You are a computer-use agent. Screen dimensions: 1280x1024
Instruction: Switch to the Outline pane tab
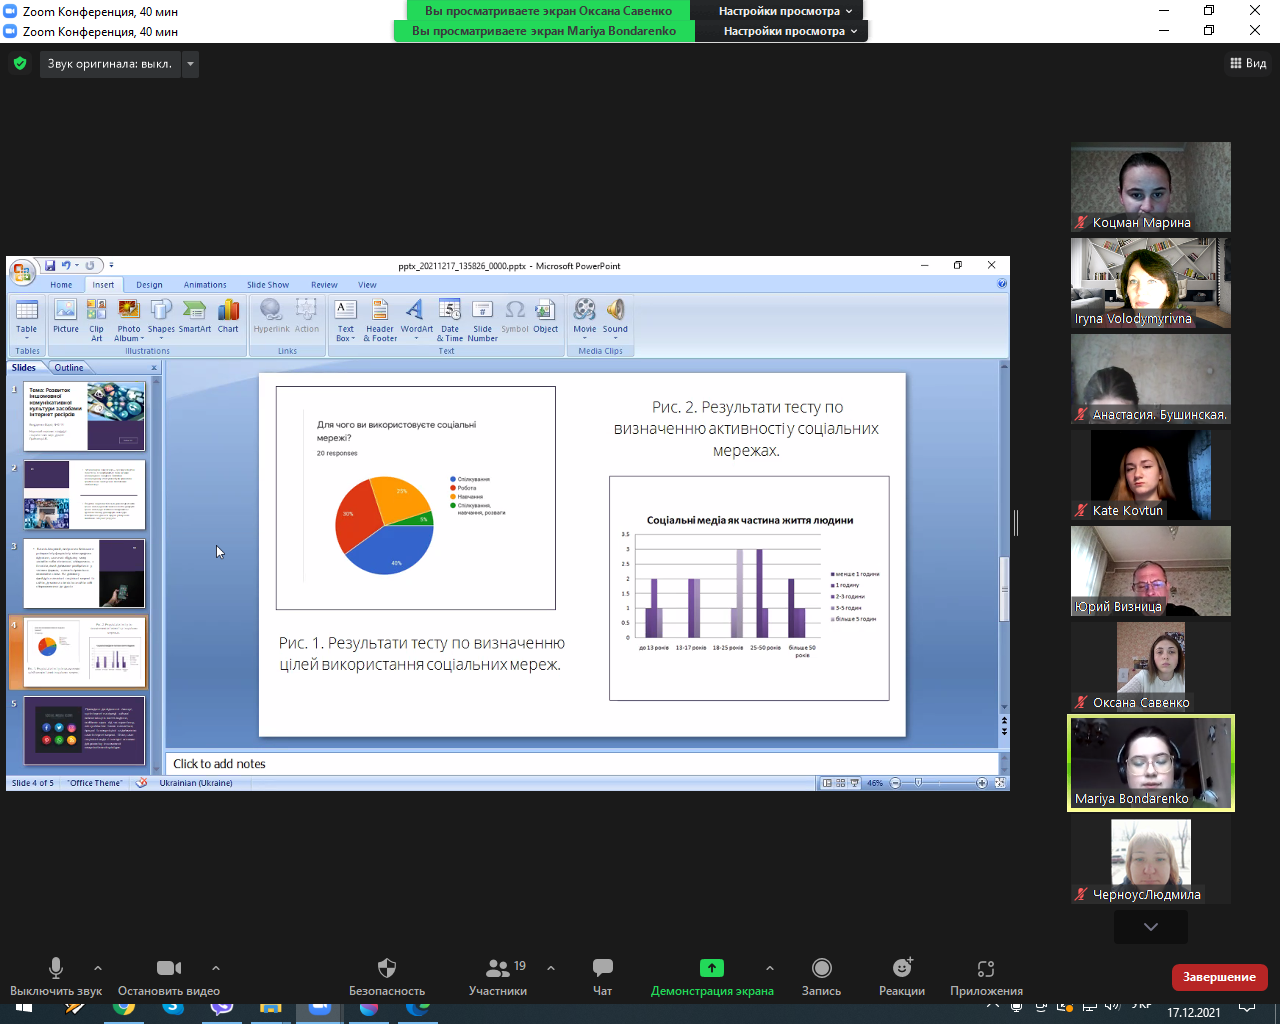69,368
